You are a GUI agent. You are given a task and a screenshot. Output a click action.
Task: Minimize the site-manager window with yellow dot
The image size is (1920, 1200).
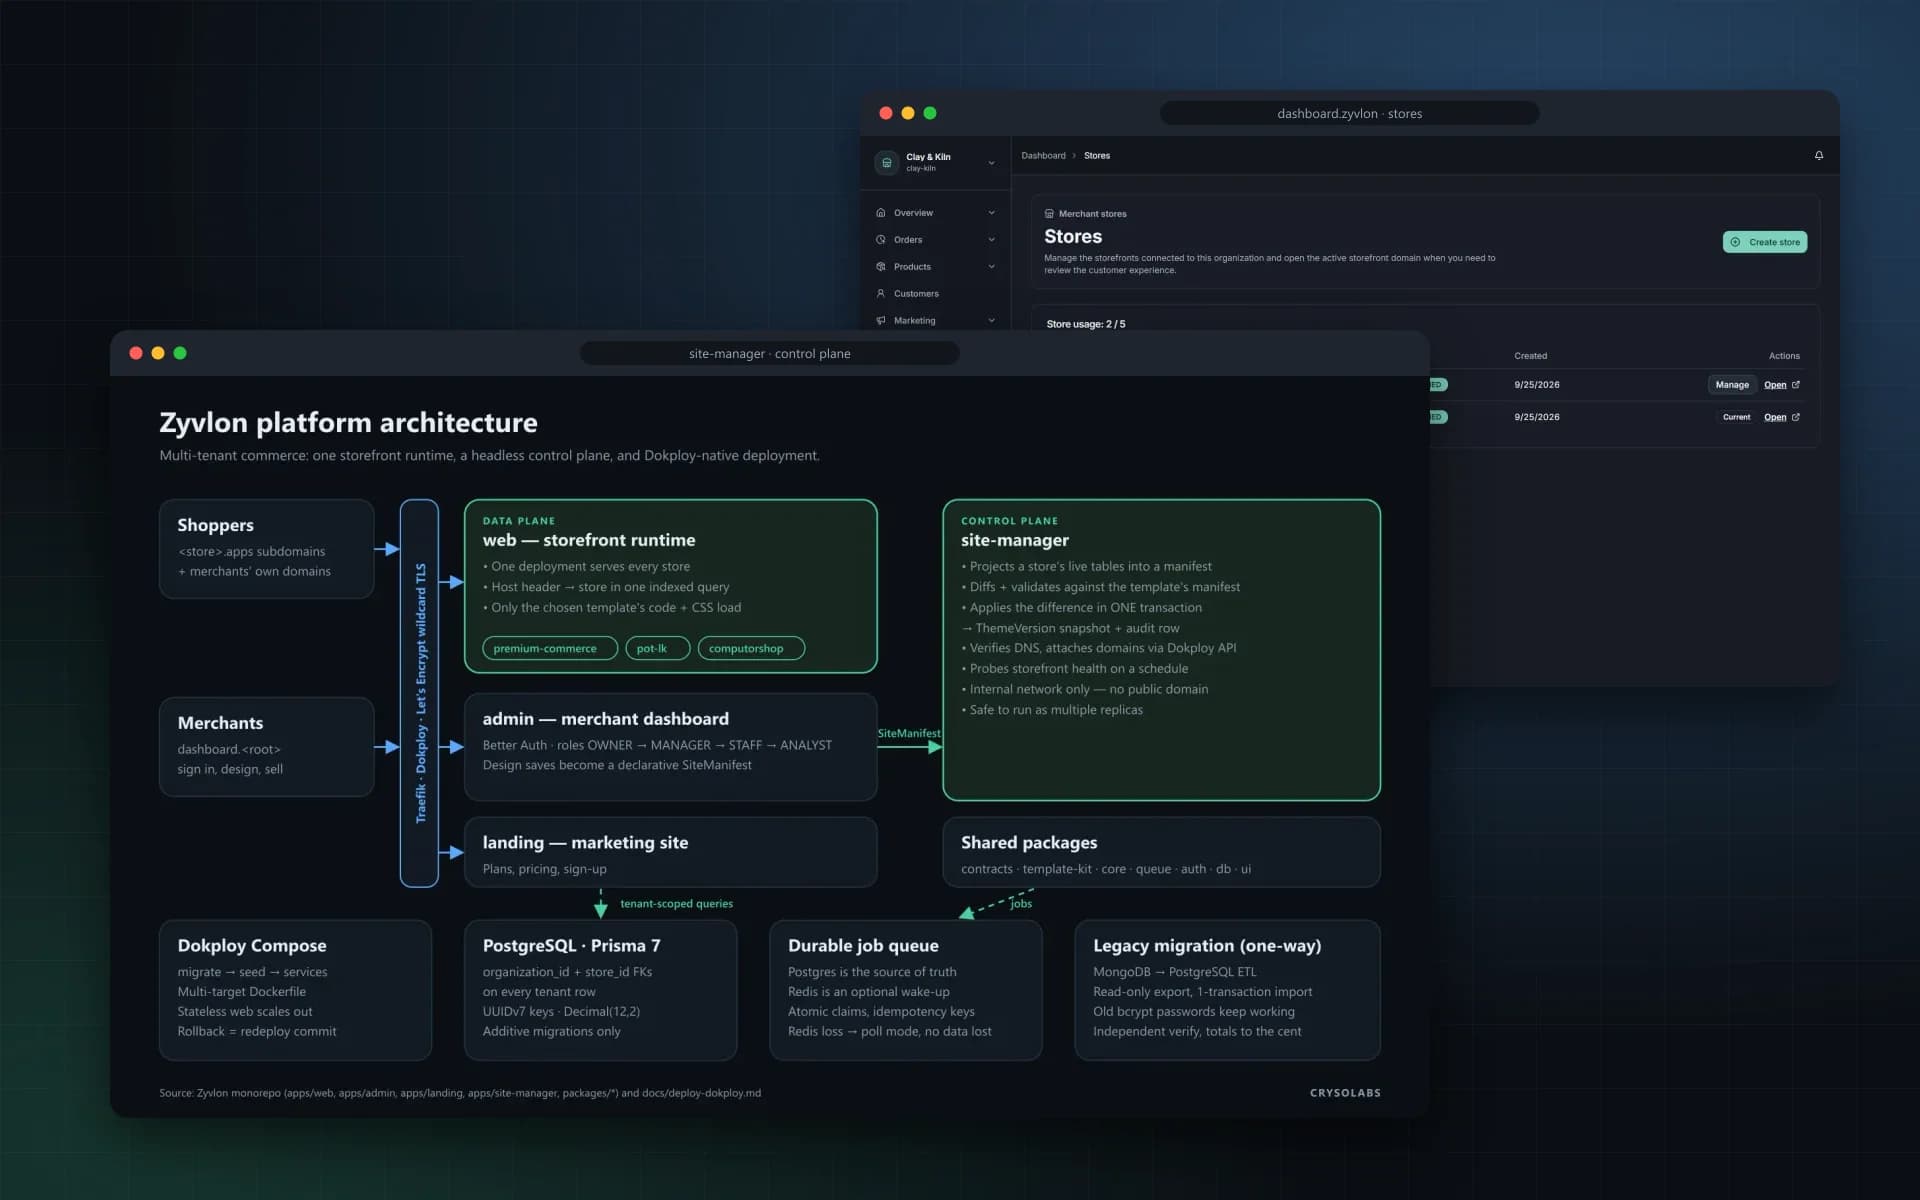point(158,353)
